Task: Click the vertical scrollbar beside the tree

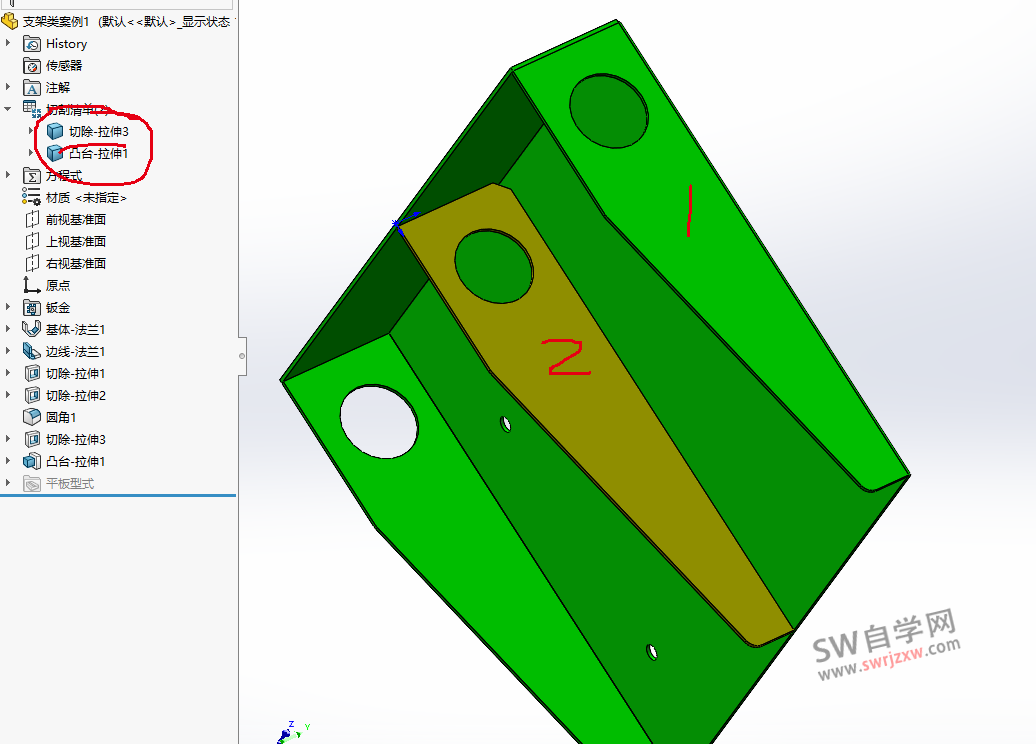Action: pyautogui.click(x=241, y=355)
